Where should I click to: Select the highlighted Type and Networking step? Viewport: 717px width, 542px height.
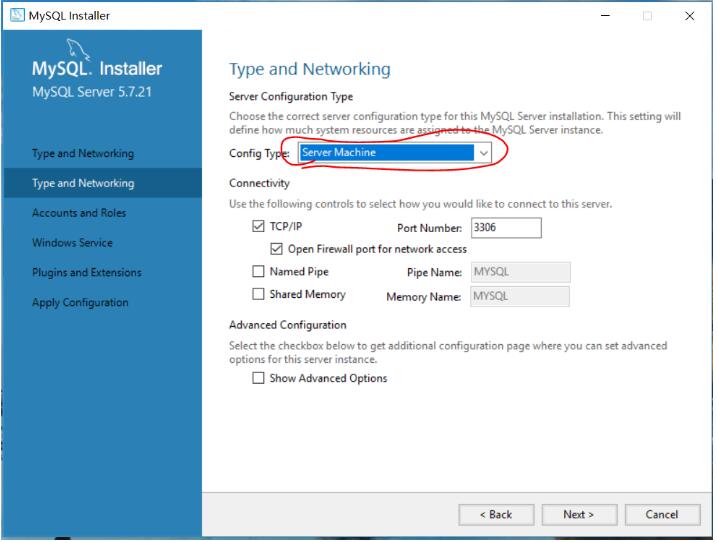pyautogui.click(x=83, y=183)
